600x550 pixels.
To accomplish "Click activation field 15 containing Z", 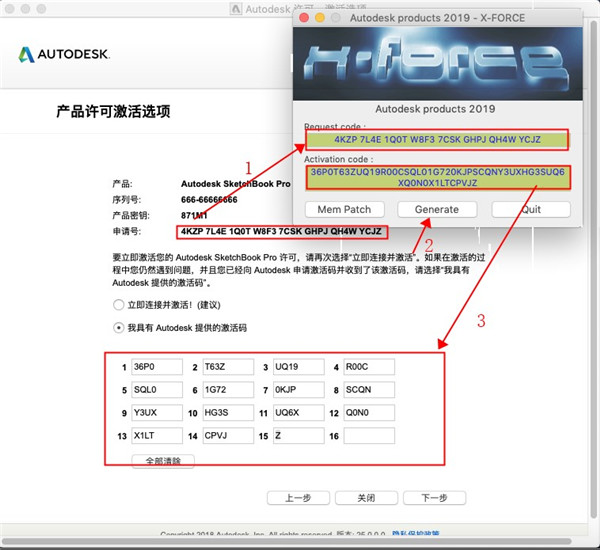I will point(299,436).
